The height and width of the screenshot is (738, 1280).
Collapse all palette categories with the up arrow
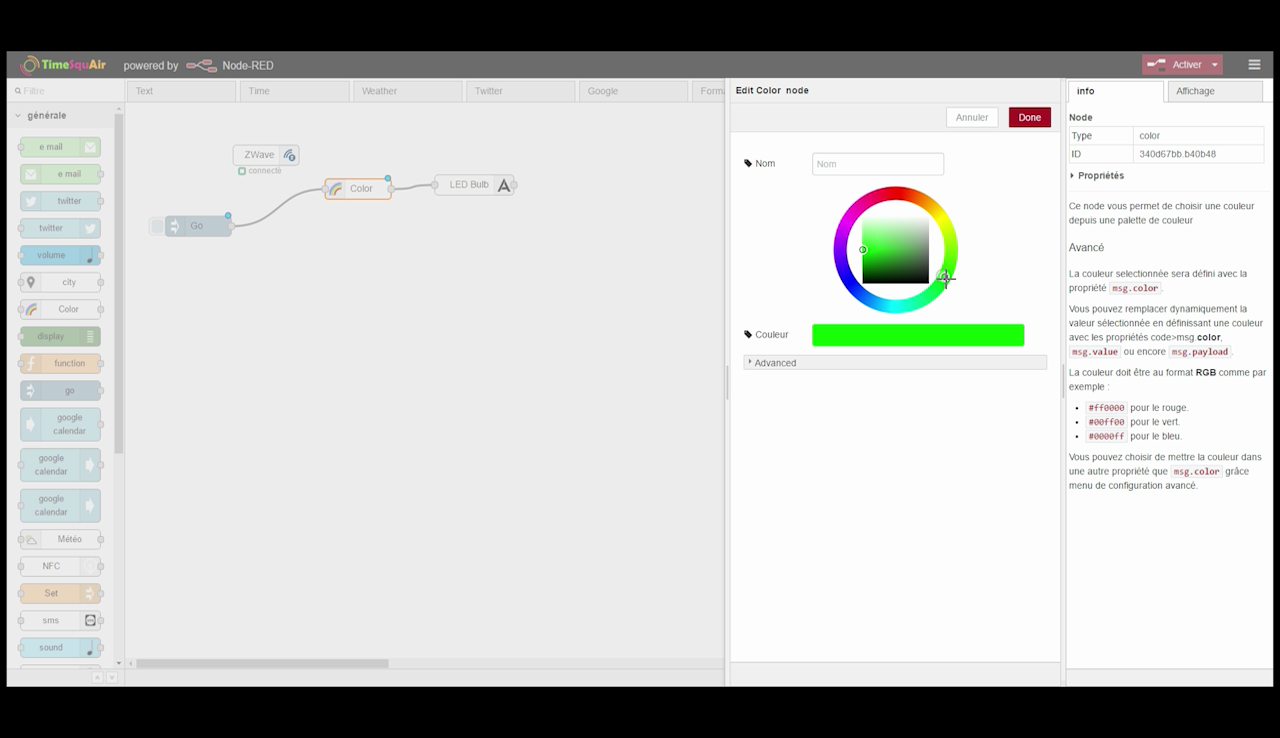point(97,677)
